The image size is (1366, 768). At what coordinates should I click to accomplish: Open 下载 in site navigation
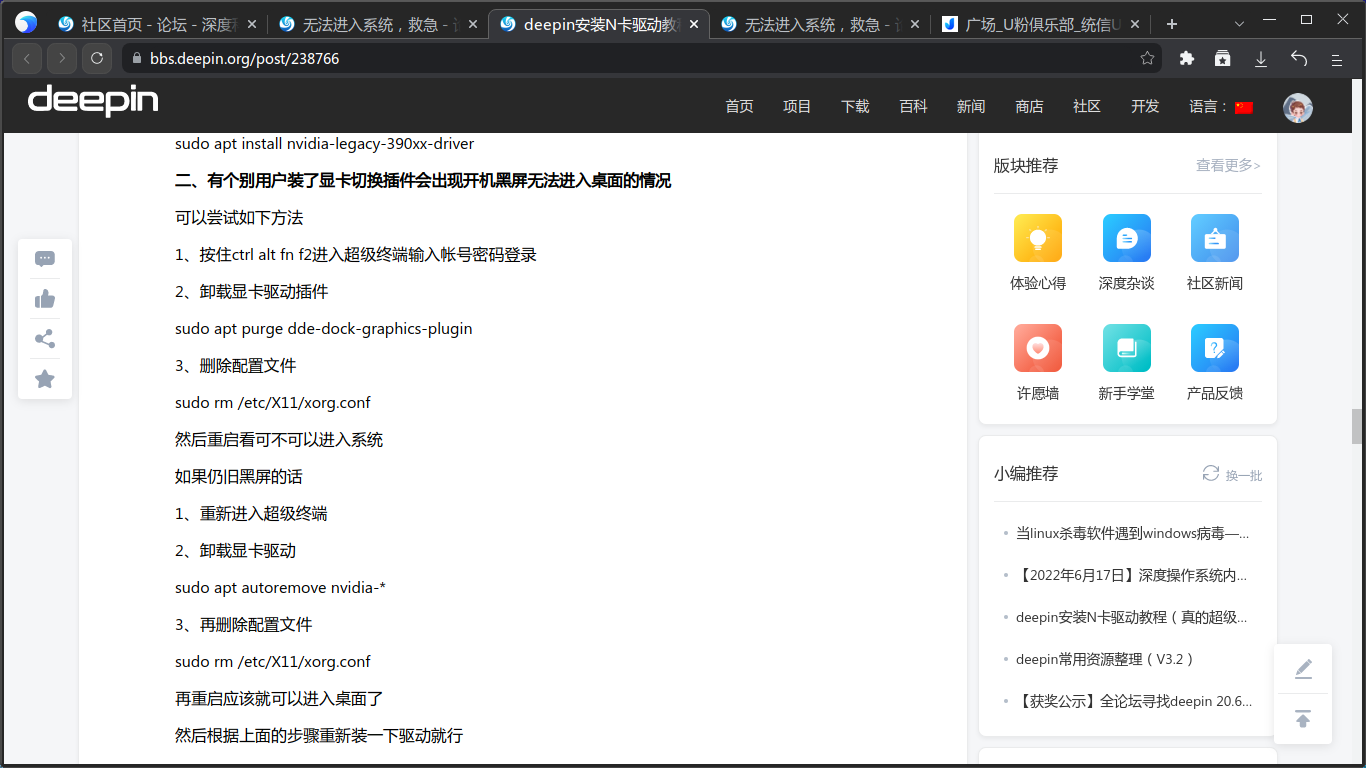(x=855, y=107)
